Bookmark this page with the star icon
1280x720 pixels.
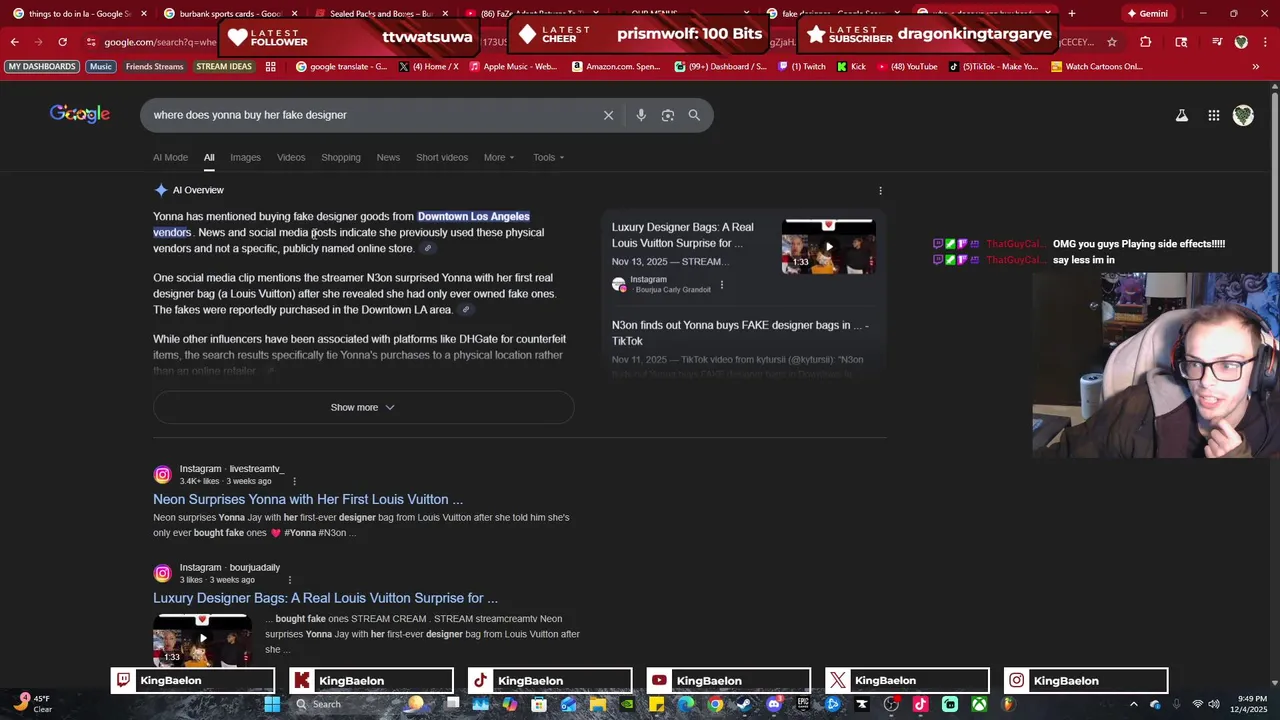(1111, 42)
